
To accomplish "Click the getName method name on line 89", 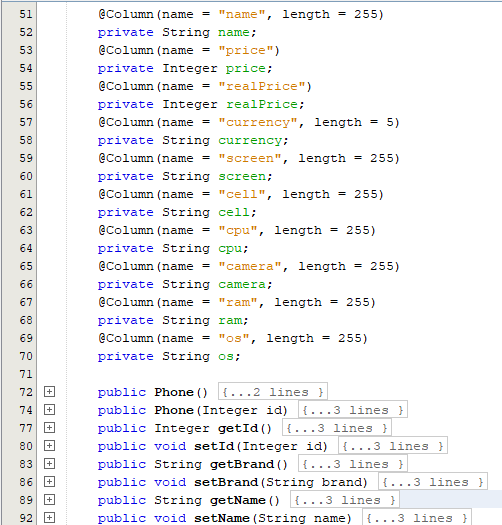I will 238,501.
